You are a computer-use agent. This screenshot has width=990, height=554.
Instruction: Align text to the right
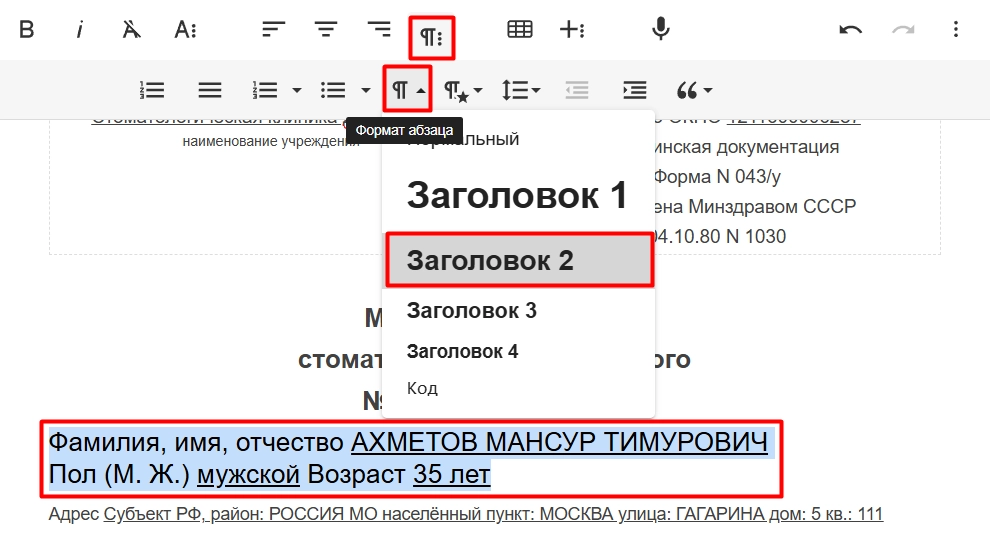[379, 30]
